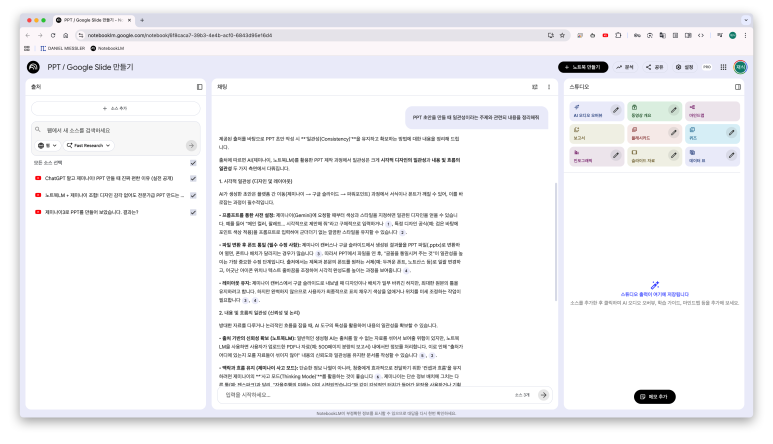This screenshot has width=773, height=444.
Task: Open Google apps grid icon
Action: tap(722, 67)
